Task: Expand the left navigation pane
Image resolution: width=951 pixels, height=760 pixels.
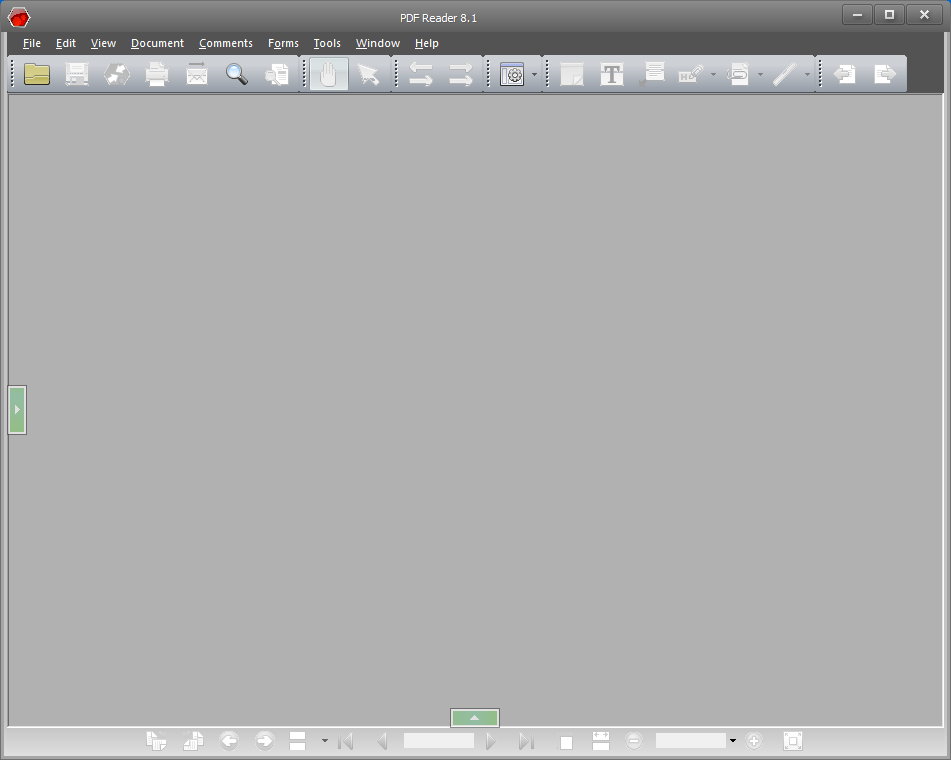Action: 16,409
